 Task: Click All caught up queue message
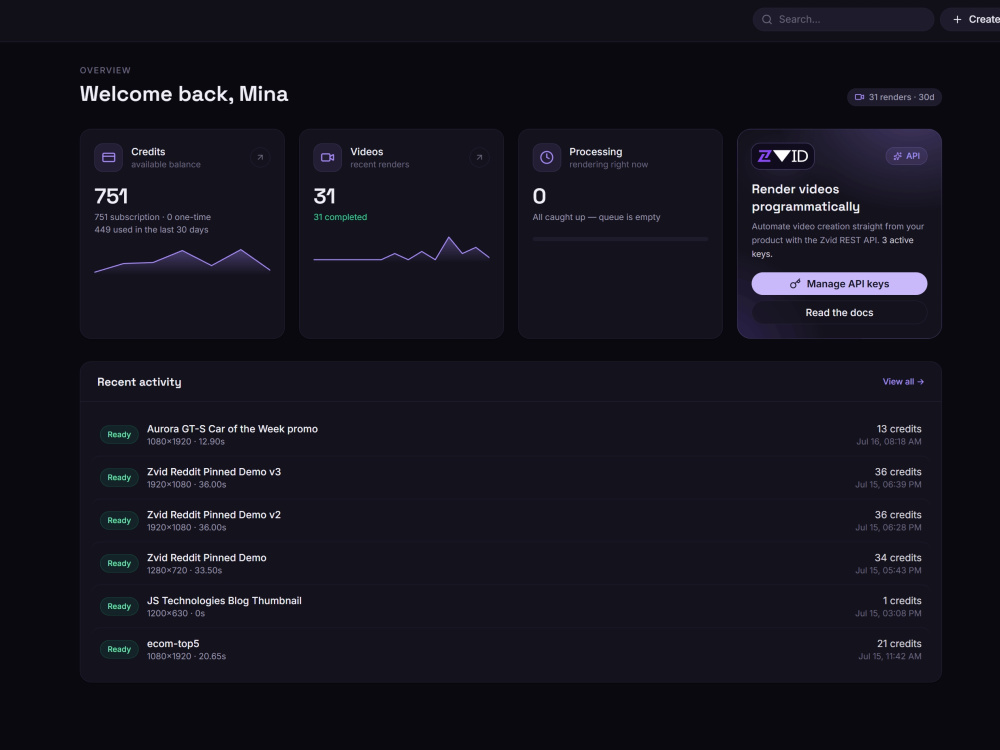(596, 217)
